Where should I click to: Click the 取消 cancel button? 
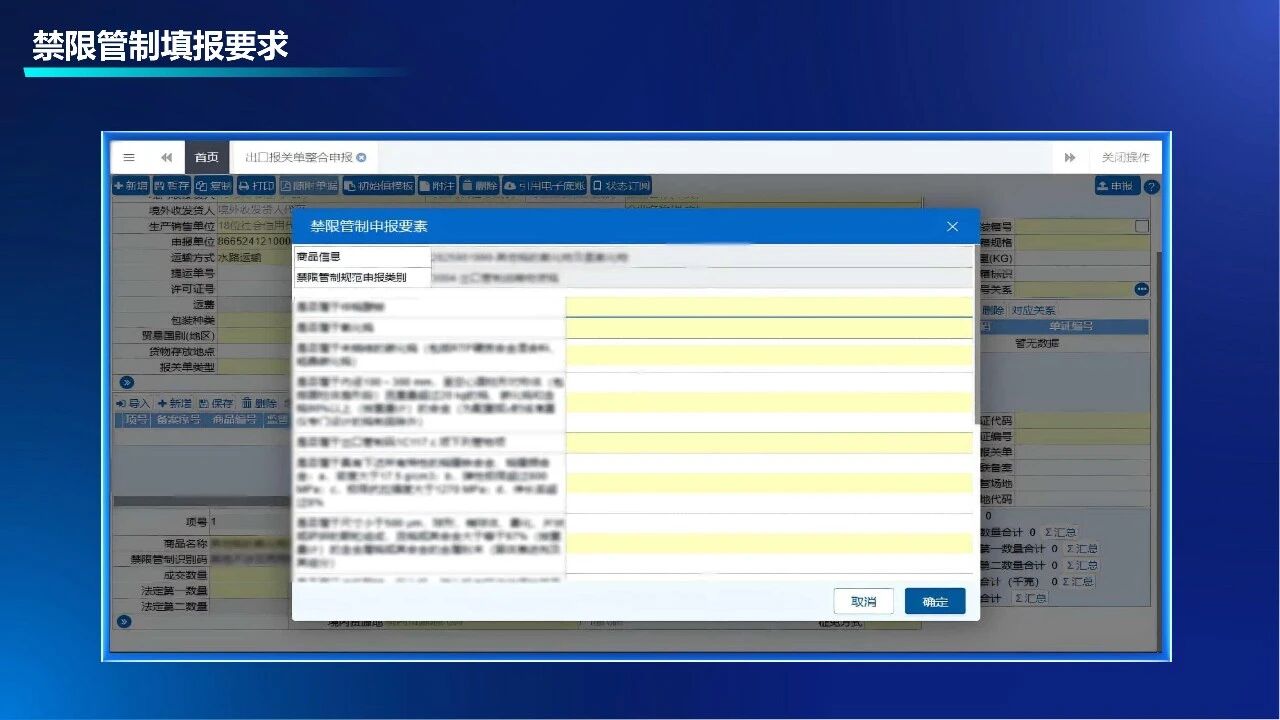coord(864,601)
